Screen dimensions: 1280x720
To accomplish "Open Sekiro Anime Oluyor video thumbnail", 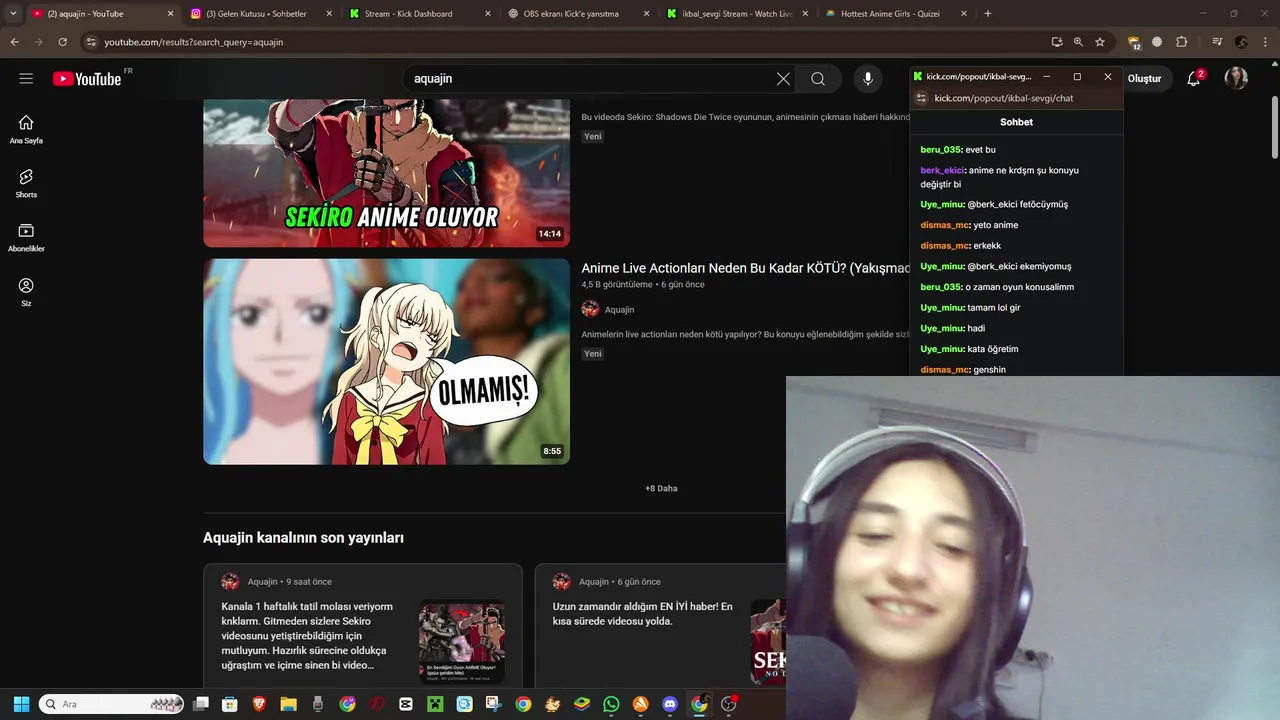I will 386,173.
